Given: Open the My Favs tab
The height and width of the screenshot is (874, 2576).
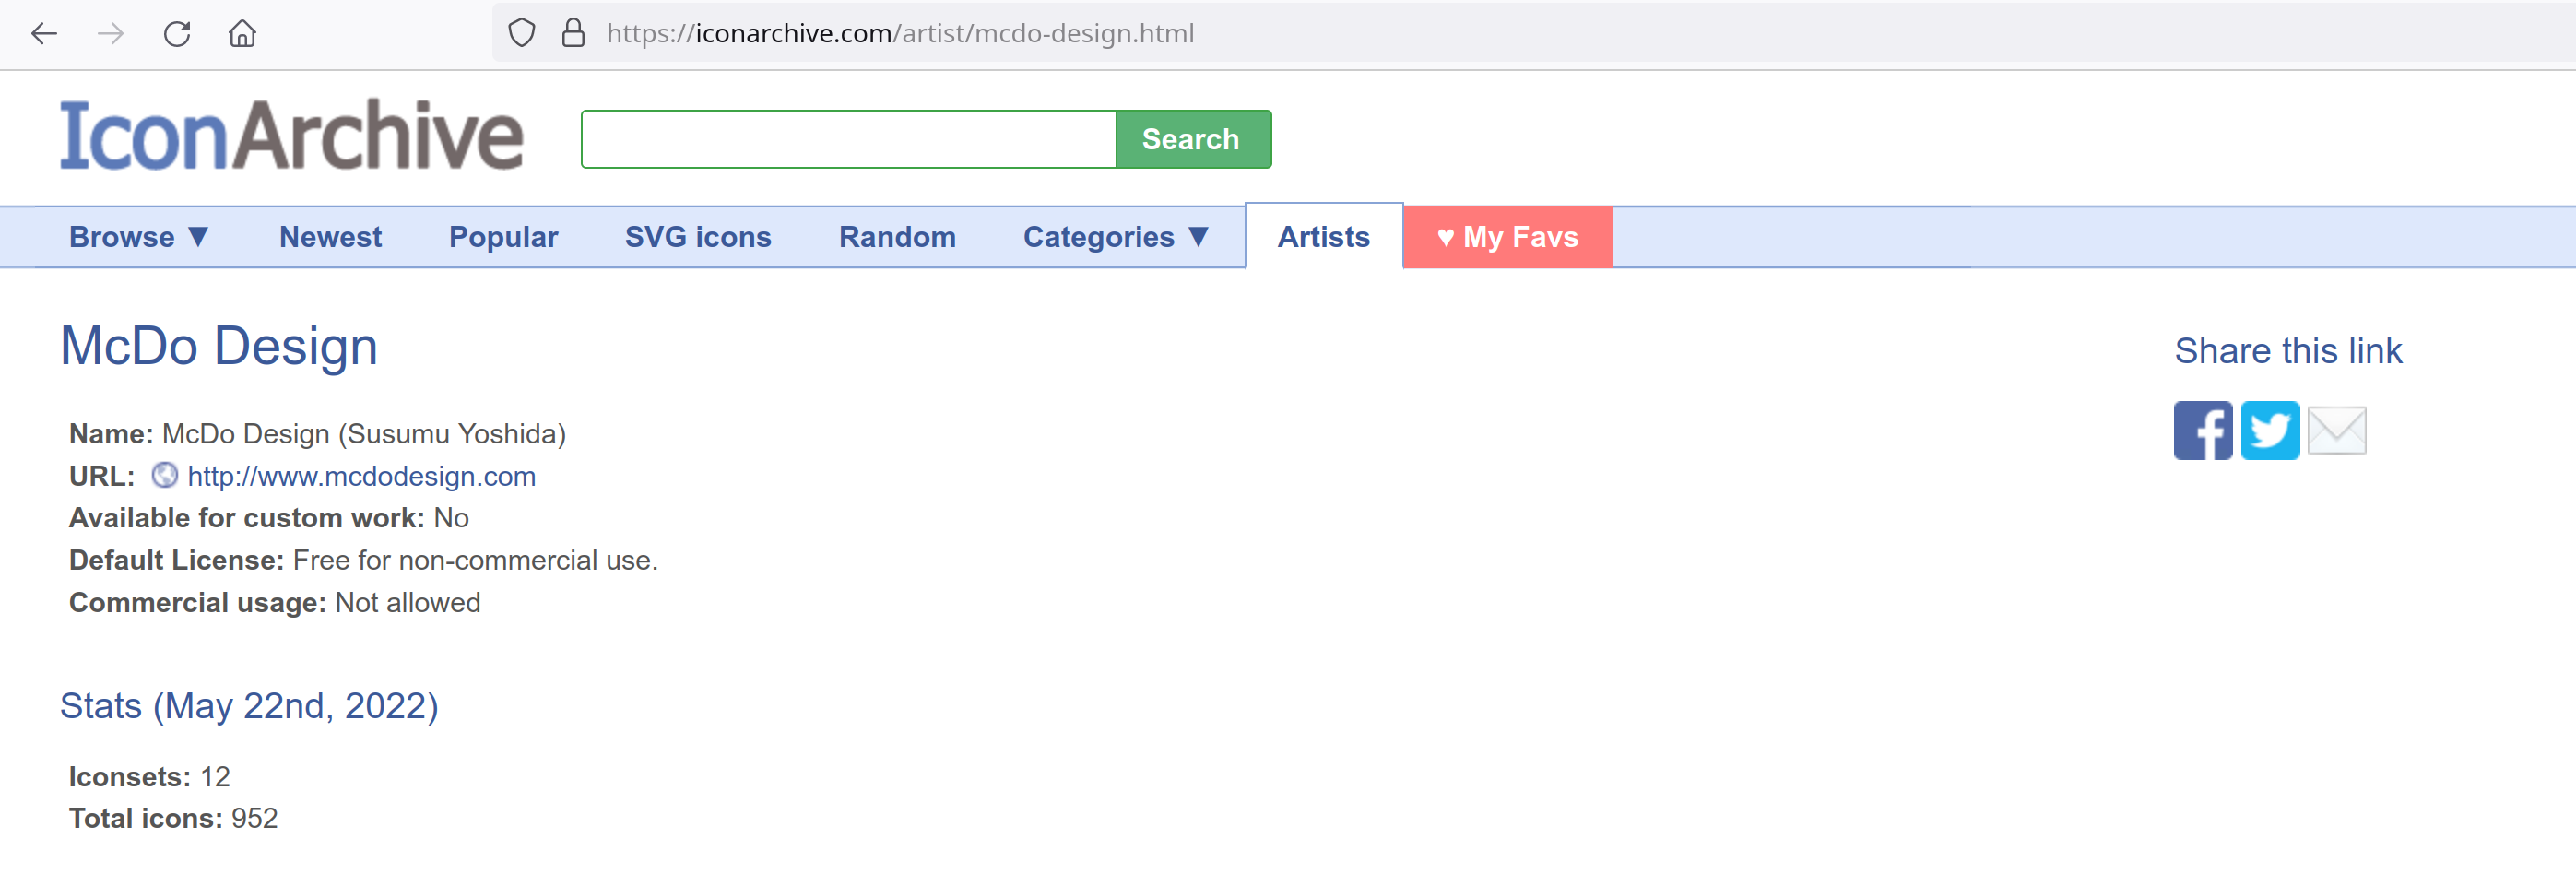Looking at the screenshot, I should click(x=1507, y=237).
